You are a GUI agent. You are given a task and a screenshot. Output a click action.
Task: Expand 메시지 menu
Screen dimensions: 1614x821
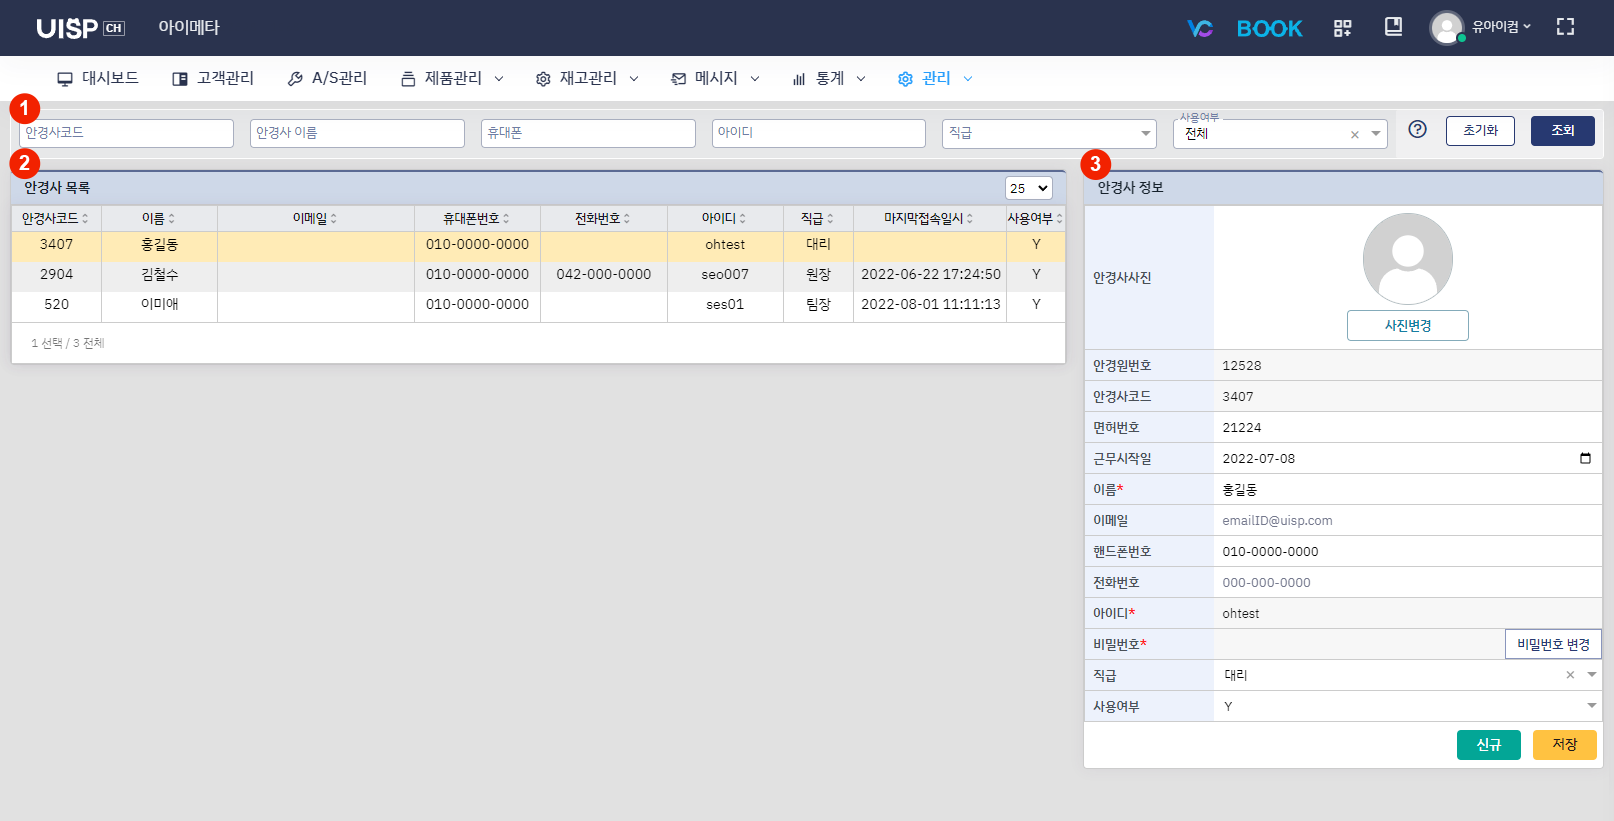(x=715, y=78)
